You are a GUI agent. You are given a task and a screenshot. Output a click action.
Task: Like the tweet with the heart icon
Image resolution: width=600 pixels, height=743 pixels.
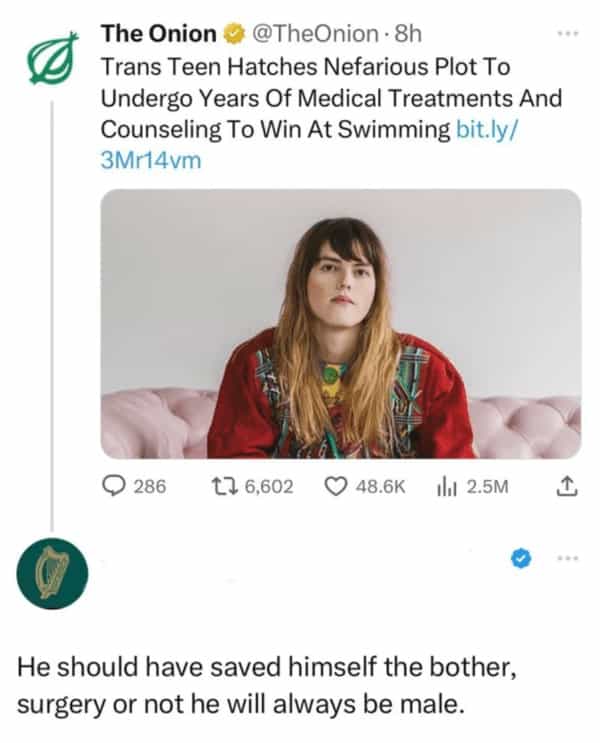pos(336,487)
